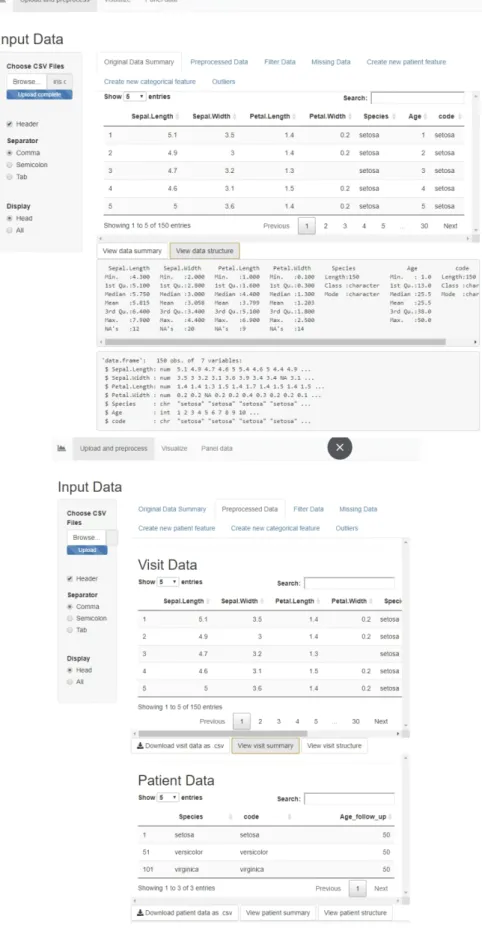The width and height of the screenshot is (482, 937).
Task: Click Browse button above Upload complete bar
Action: 27,81
